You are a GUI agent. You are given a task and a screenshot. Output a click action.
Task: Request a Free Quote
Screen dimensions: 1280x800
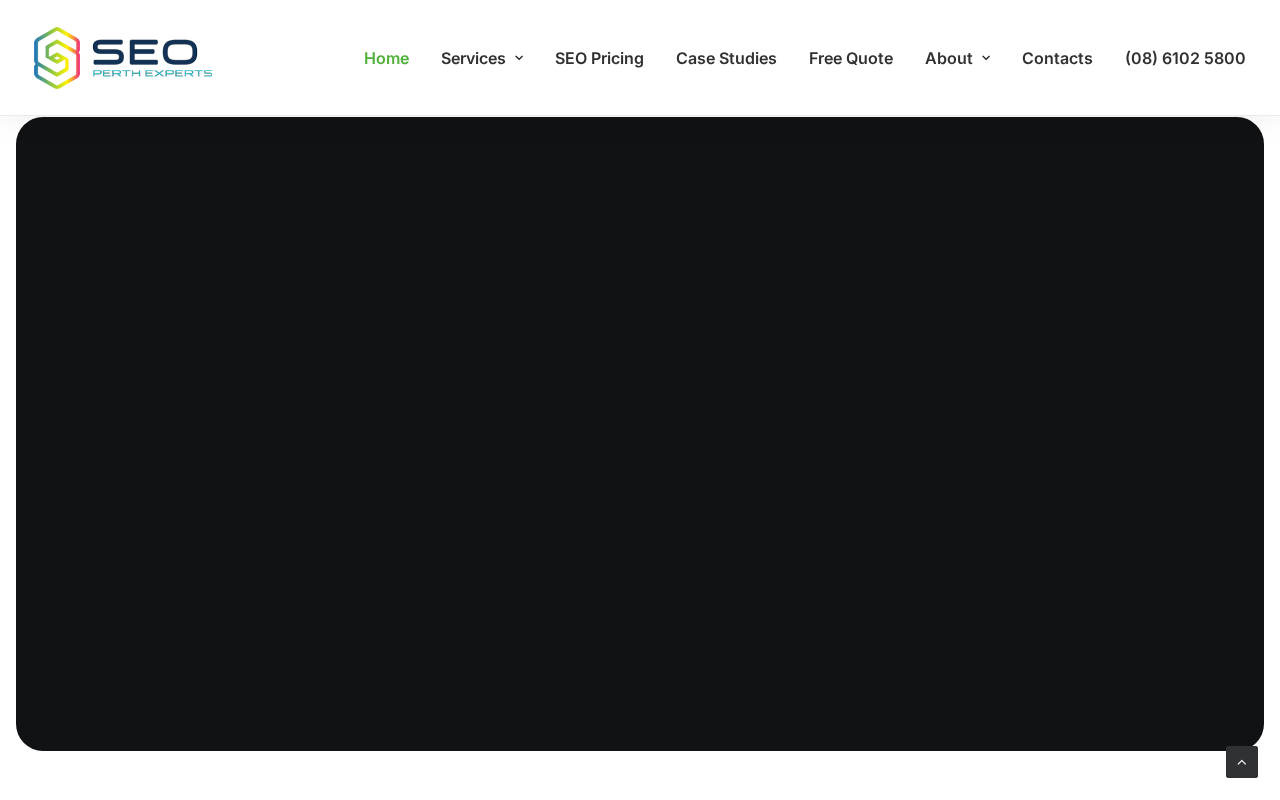tap(851, 58)
